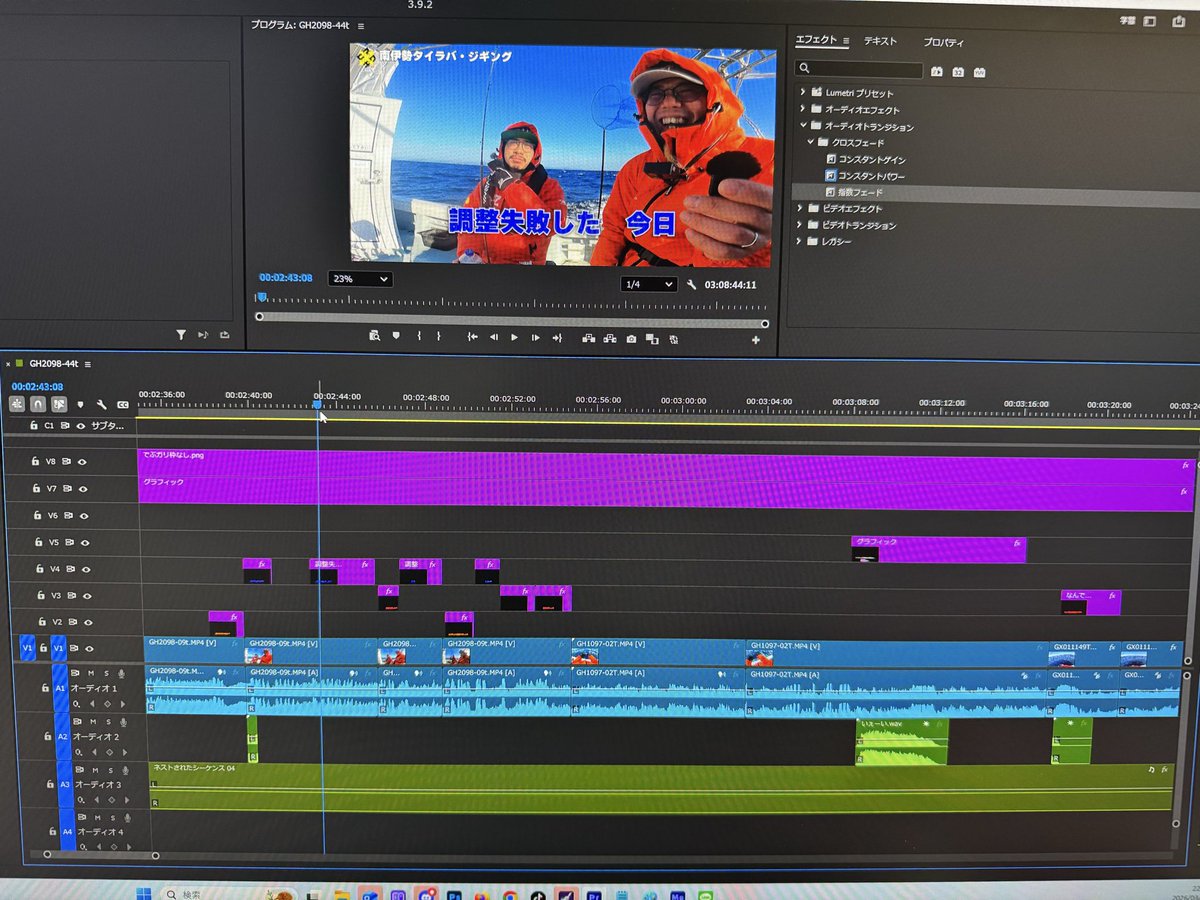Select the コンスタントゲイン transition
1200x900 pixels.
(x=871, y=160)
